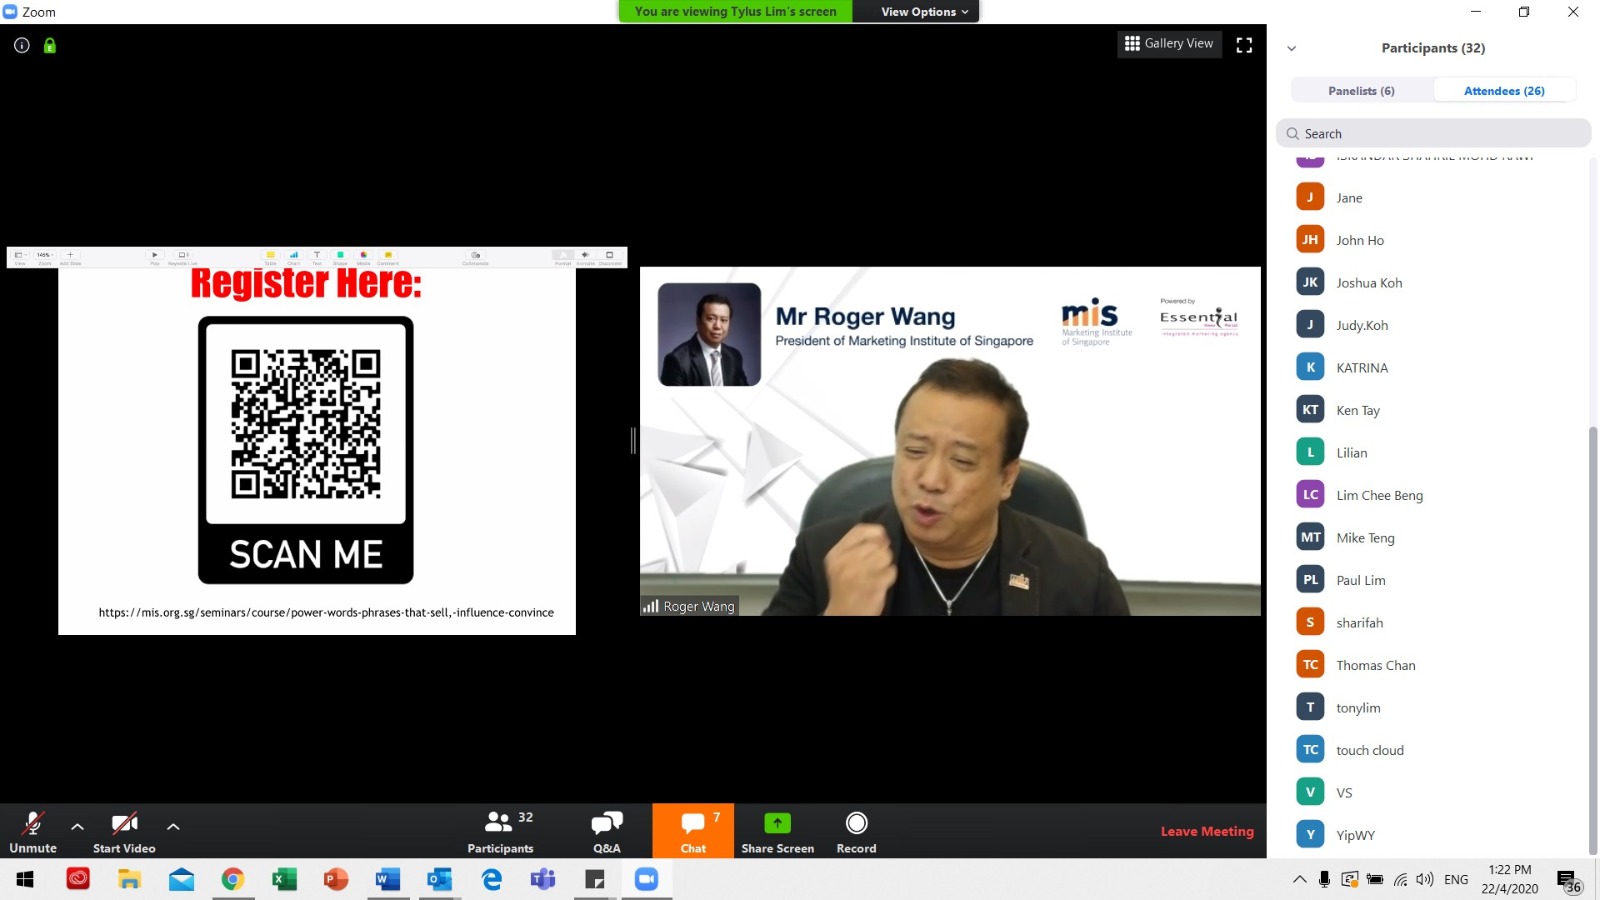Click the meeting information icon
1600x900 pixels.
coord(22,45)
